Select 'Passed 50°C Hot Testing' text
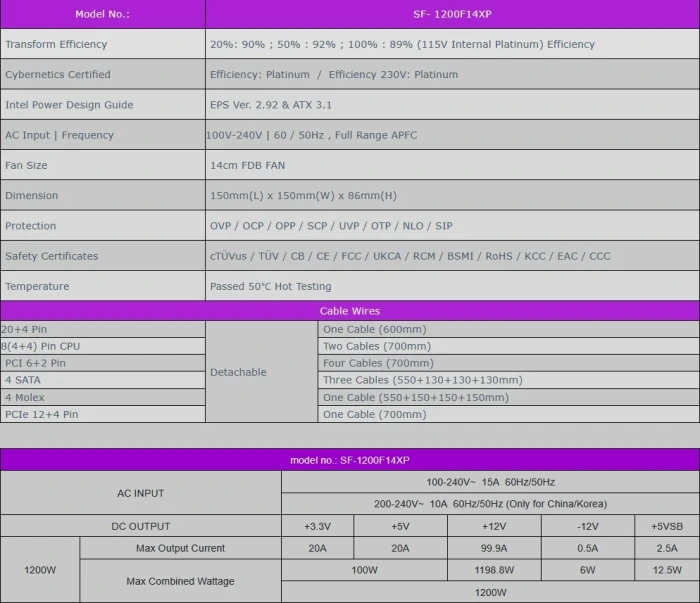Image resolution: width=700 pixels, height=603 pixels. coord(270,287)
